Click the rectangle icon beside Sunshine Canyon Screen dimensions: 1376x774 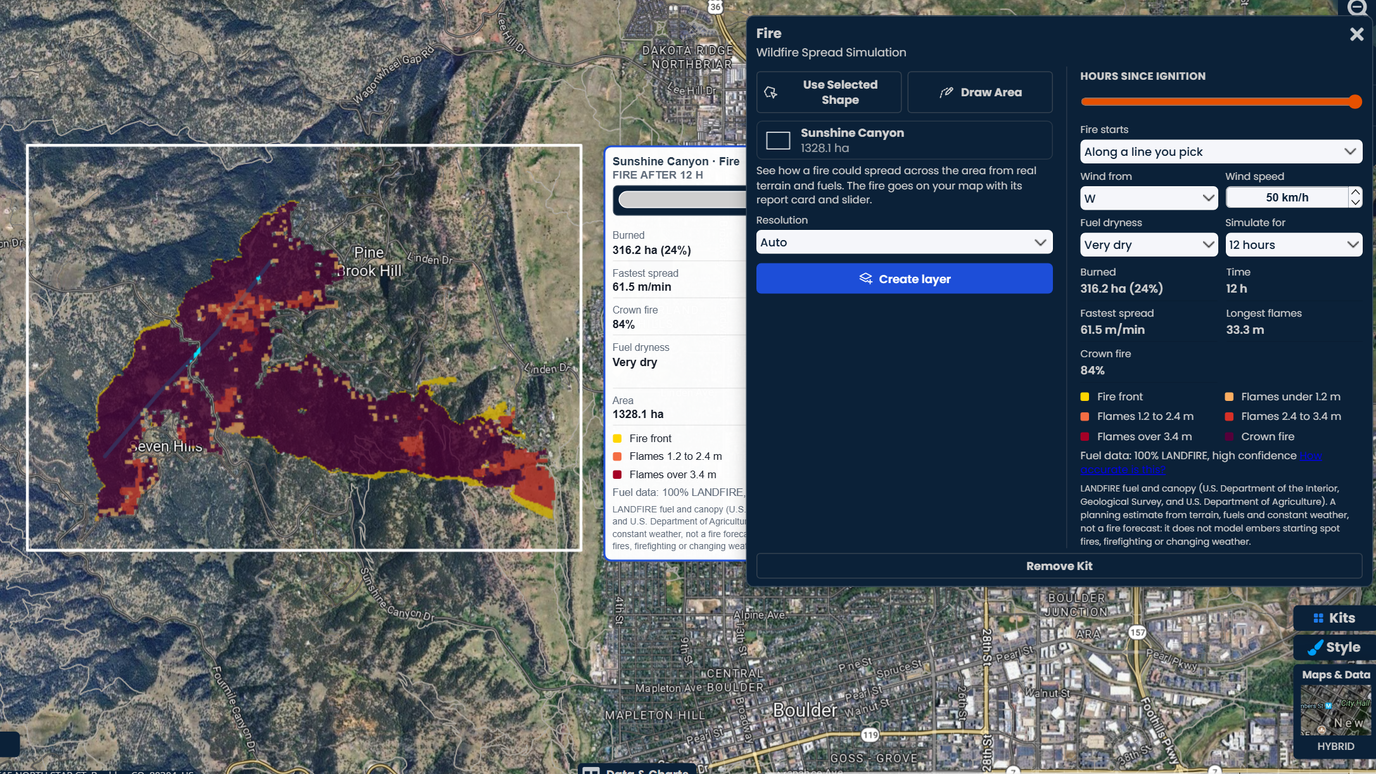(778, 140)
